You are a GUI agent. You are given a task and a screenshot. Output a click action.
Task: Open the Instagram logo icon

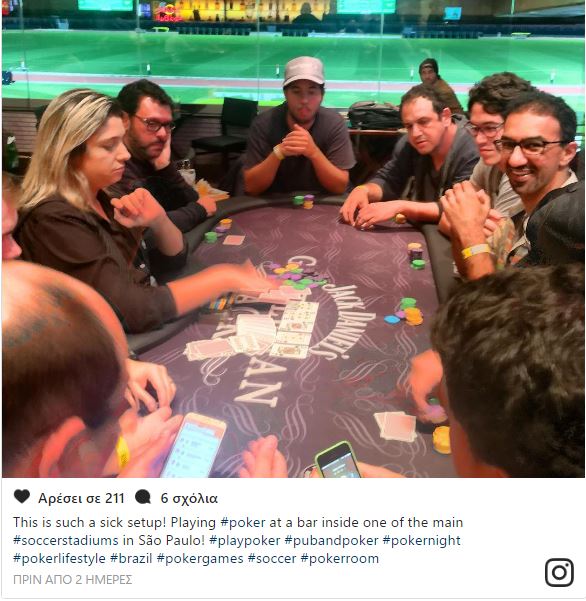(x=559, y=573)
